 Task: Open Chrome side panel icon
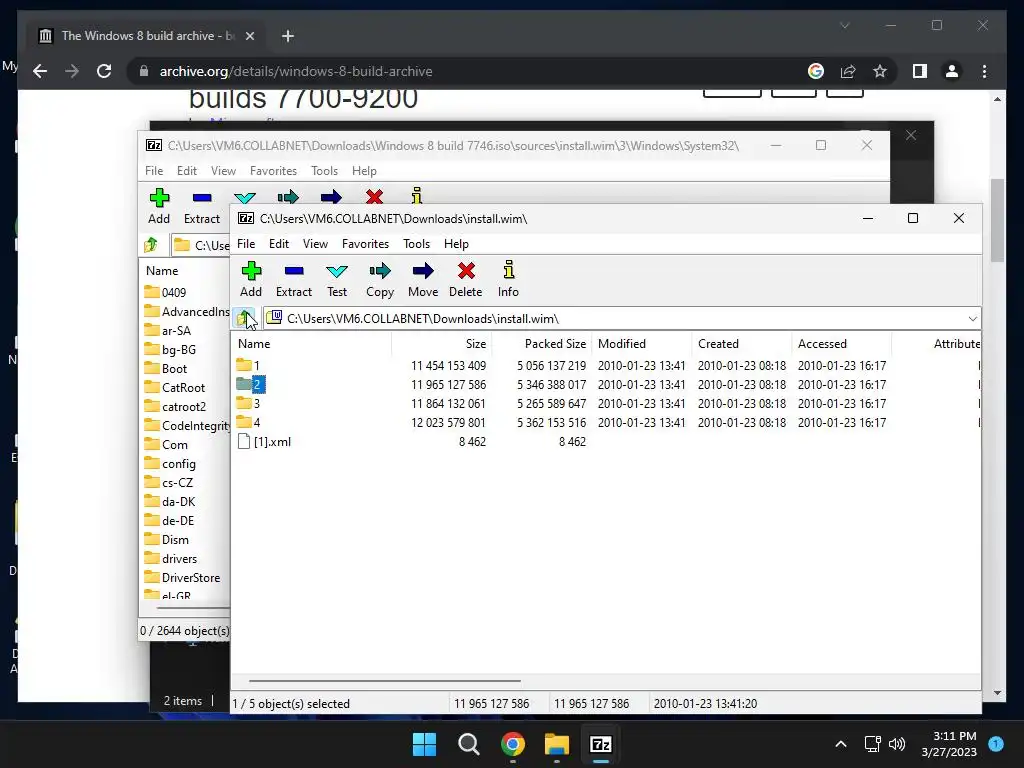(920, 71)
